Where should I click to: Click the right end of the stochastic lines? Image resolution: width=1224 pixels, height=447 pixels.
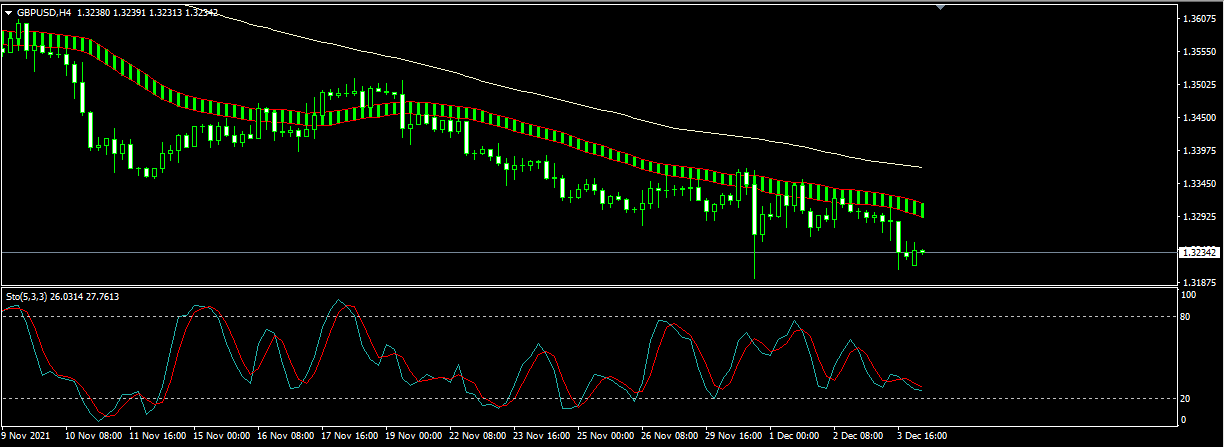coord(921,389)
